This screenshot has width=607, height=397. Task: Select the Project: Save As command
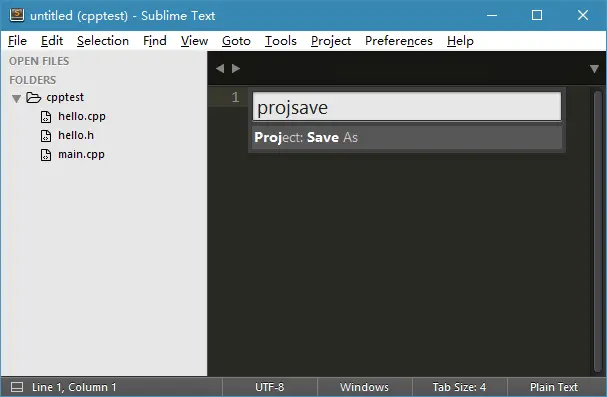pos(407,137)
